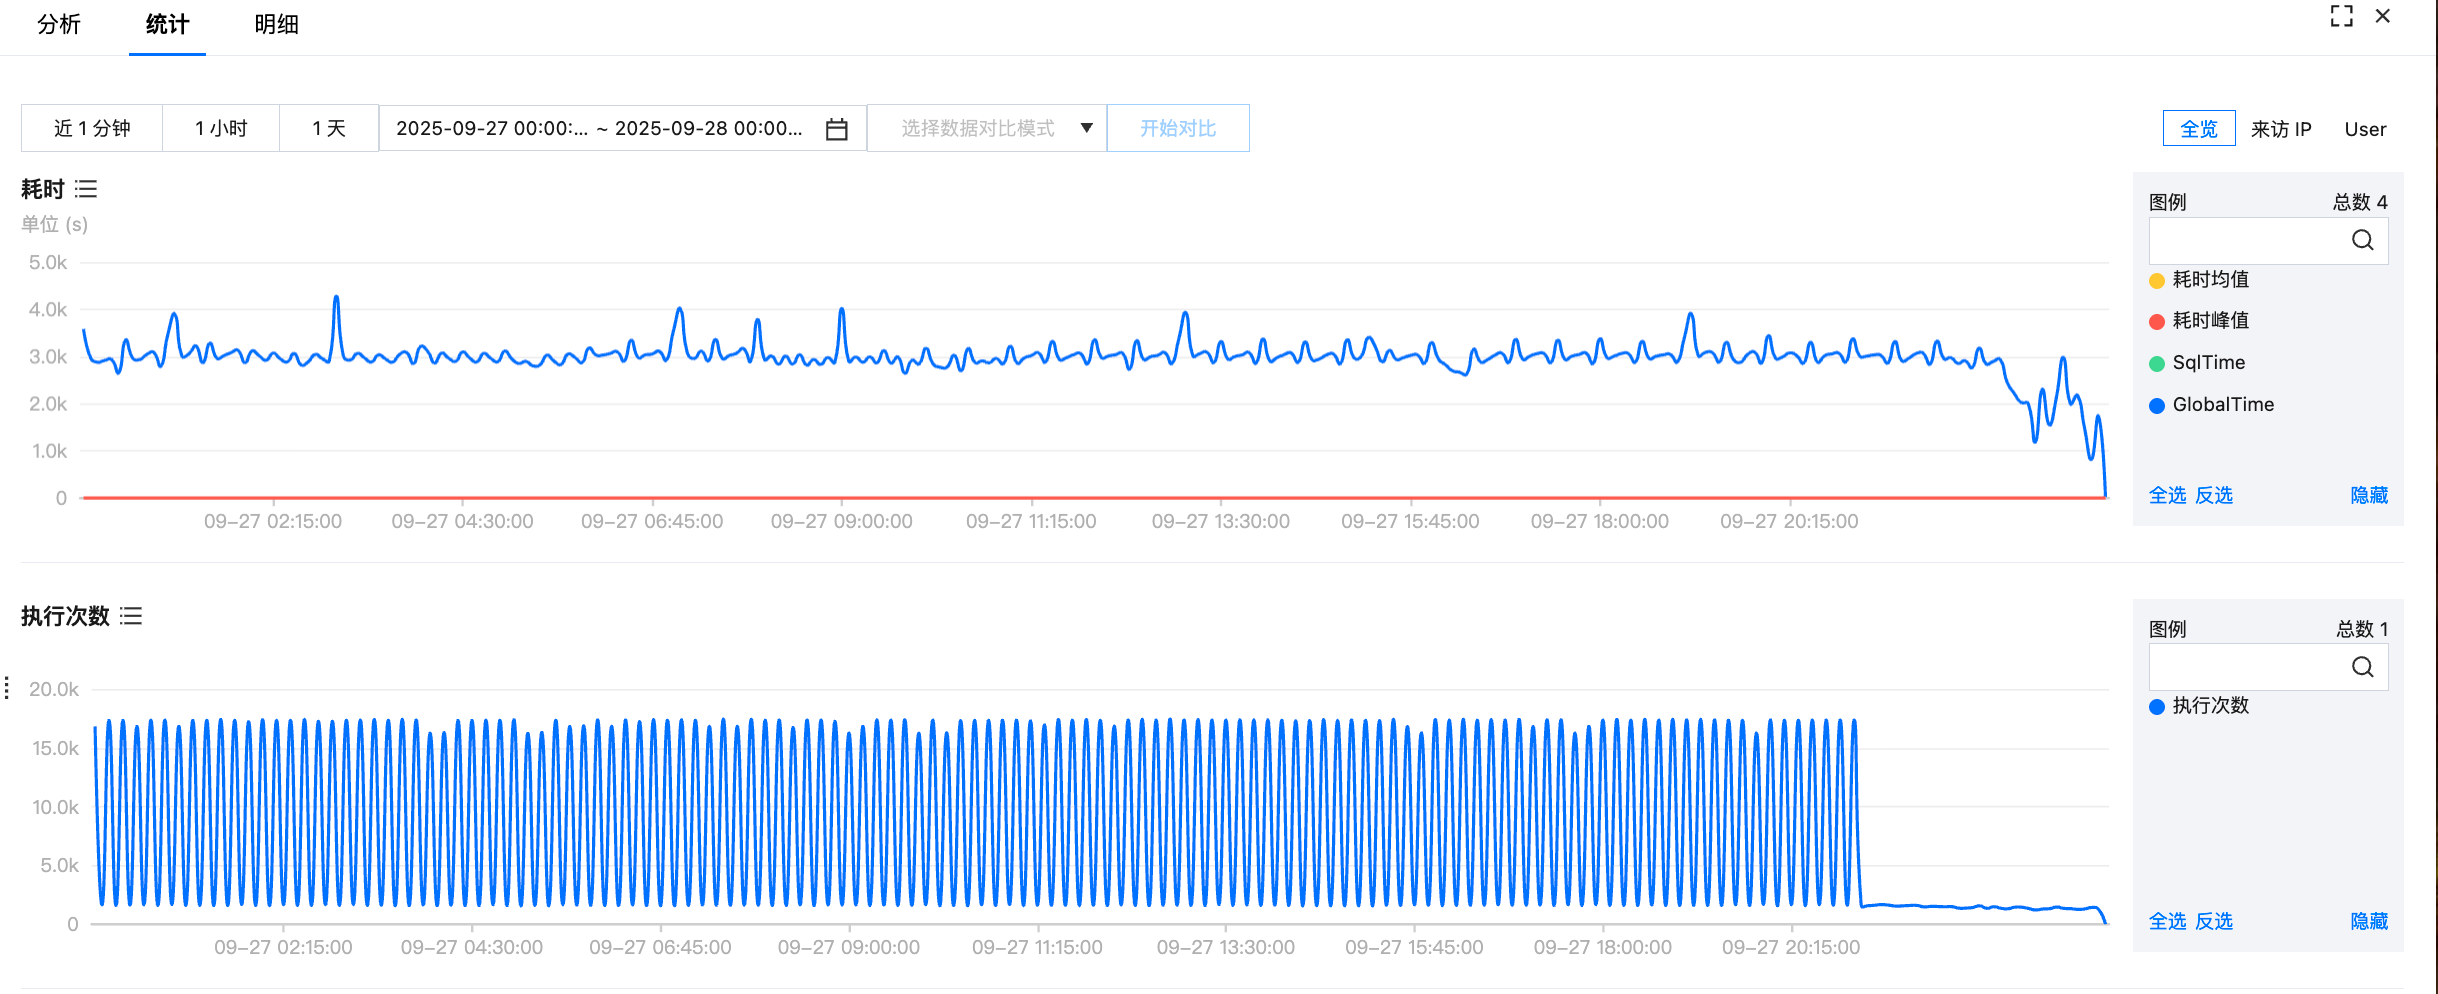Close the statistics panel

[2383, 16]
